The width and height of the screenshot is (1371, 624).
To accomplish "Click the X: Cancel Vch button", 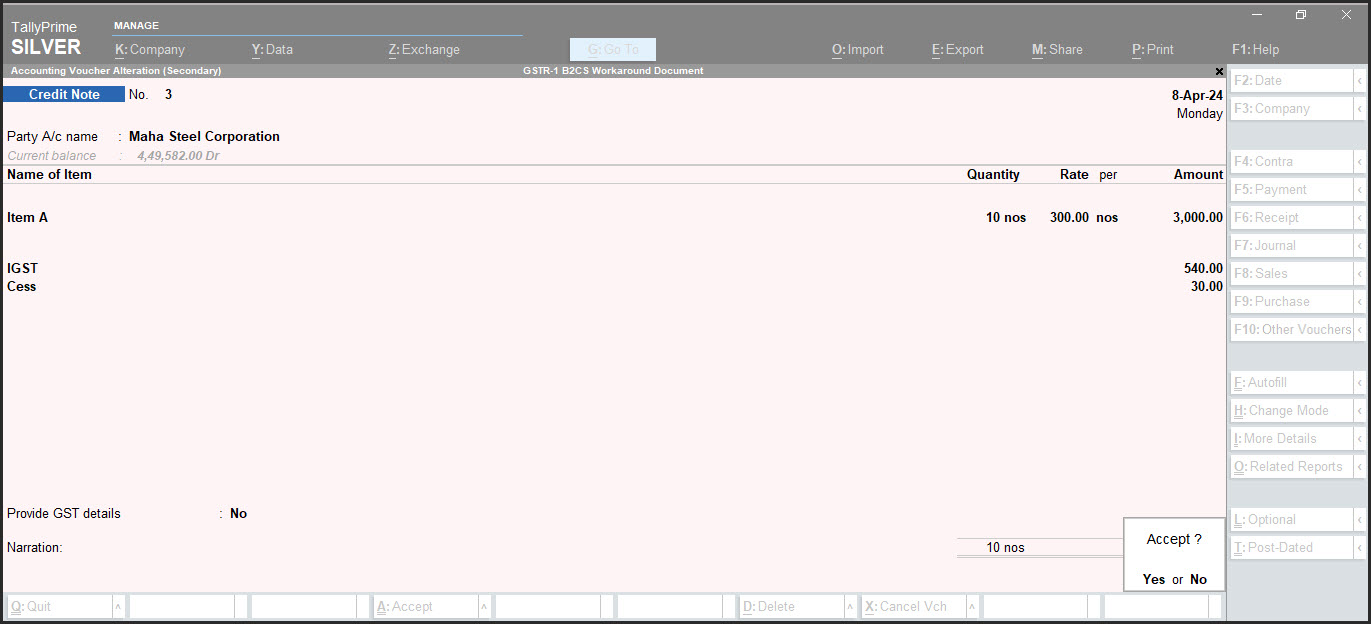I will point(913,607).
